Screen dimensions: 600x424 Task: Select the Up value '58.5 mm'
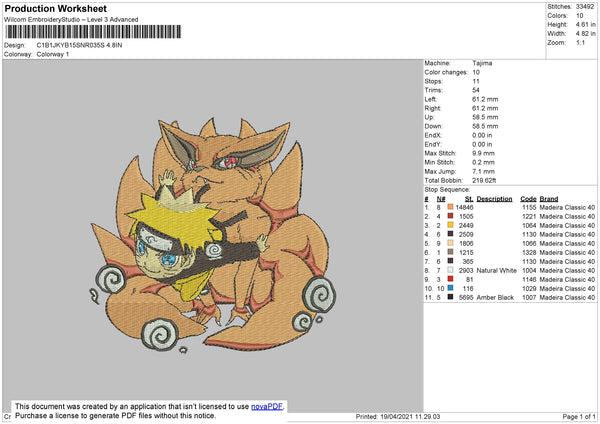pos(485,117)
